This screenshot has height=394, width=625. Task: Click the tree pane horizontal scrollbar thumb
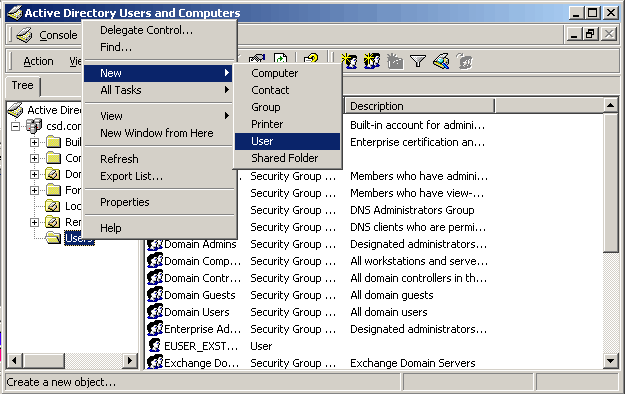(x=43, y=361)
